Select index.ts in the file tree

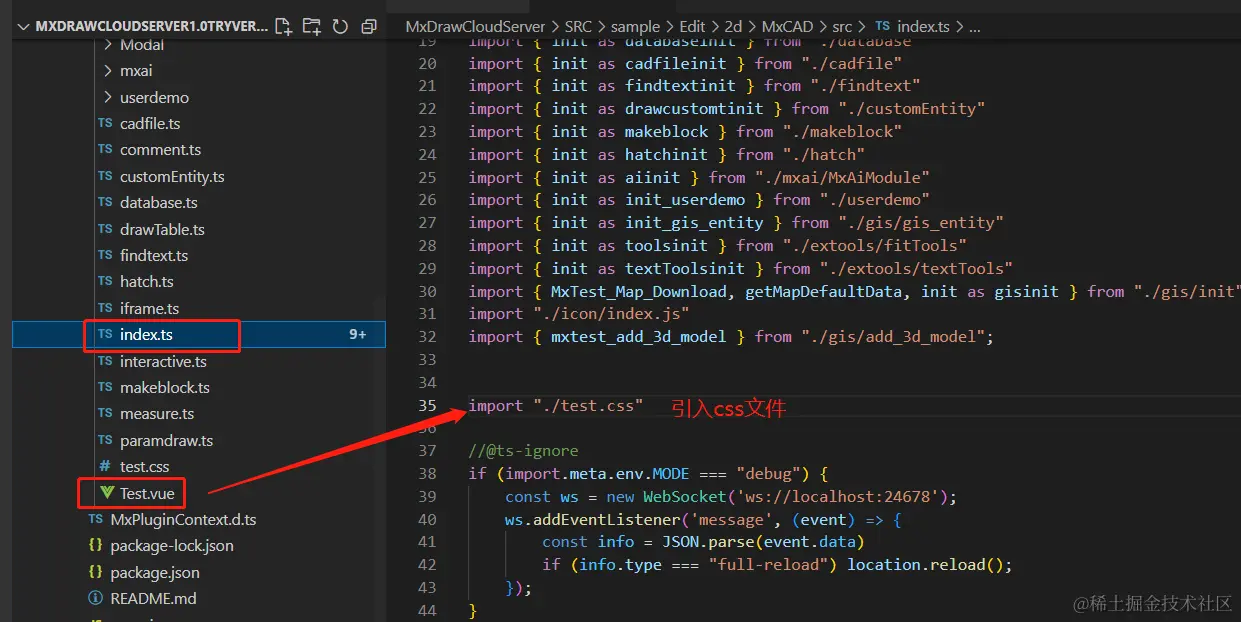146,335
